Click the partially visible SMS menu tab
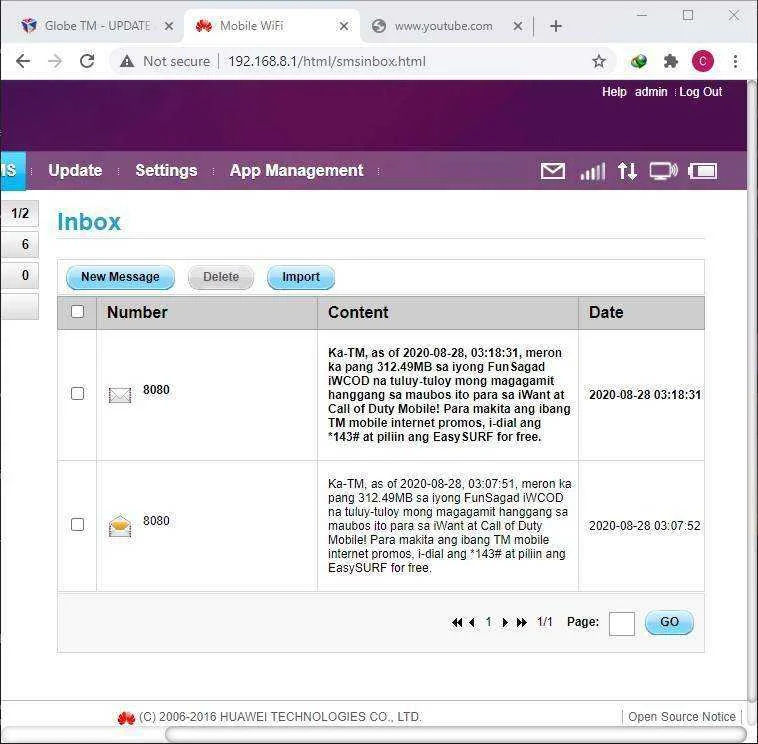 click(x=13, y=171)
